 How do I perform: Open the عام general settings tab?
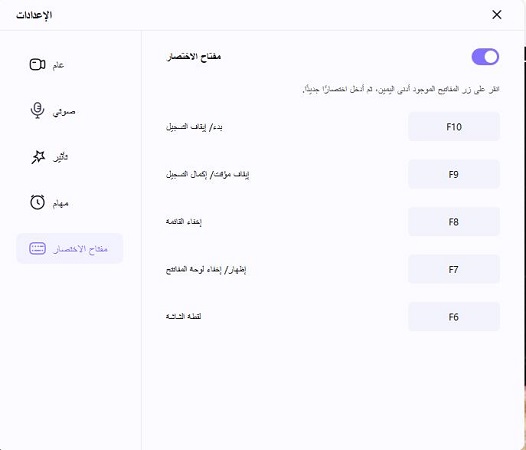(58, 65)
